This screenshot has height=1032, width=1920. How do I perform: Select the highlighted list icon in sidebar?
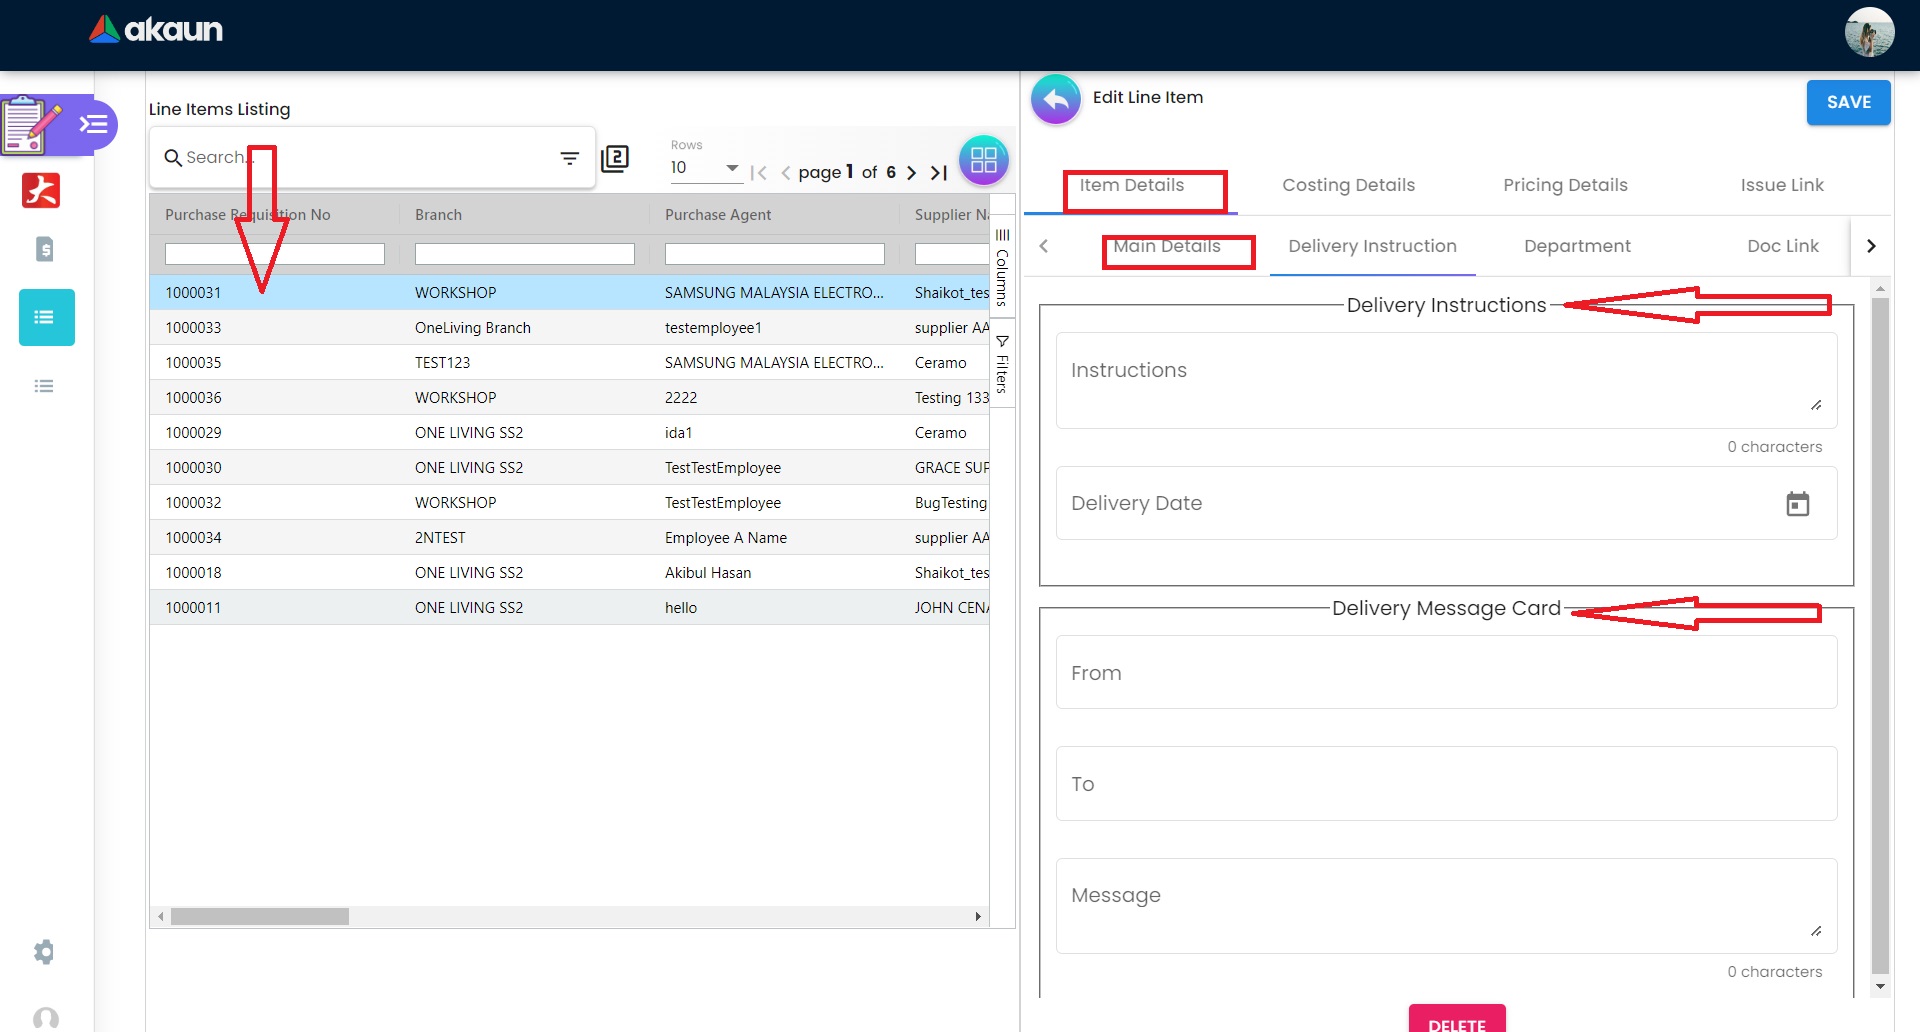tap(46, 318)
